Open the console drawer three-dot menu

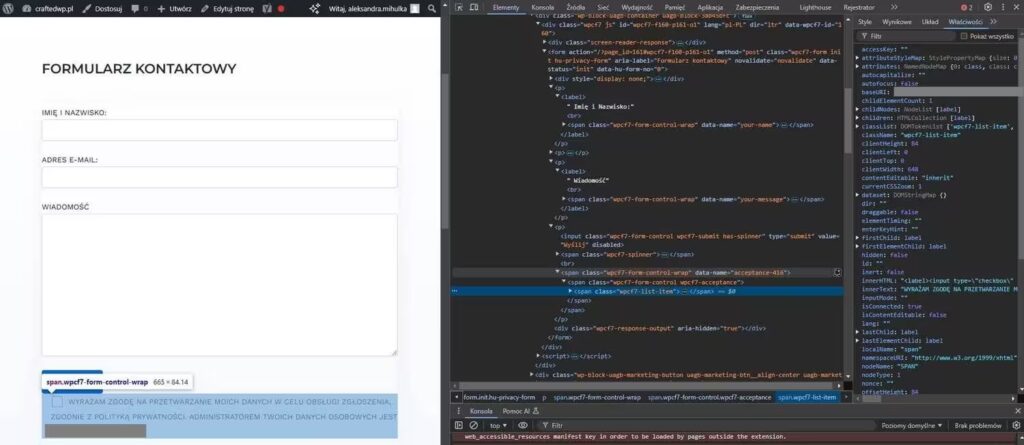pos(458,411)
